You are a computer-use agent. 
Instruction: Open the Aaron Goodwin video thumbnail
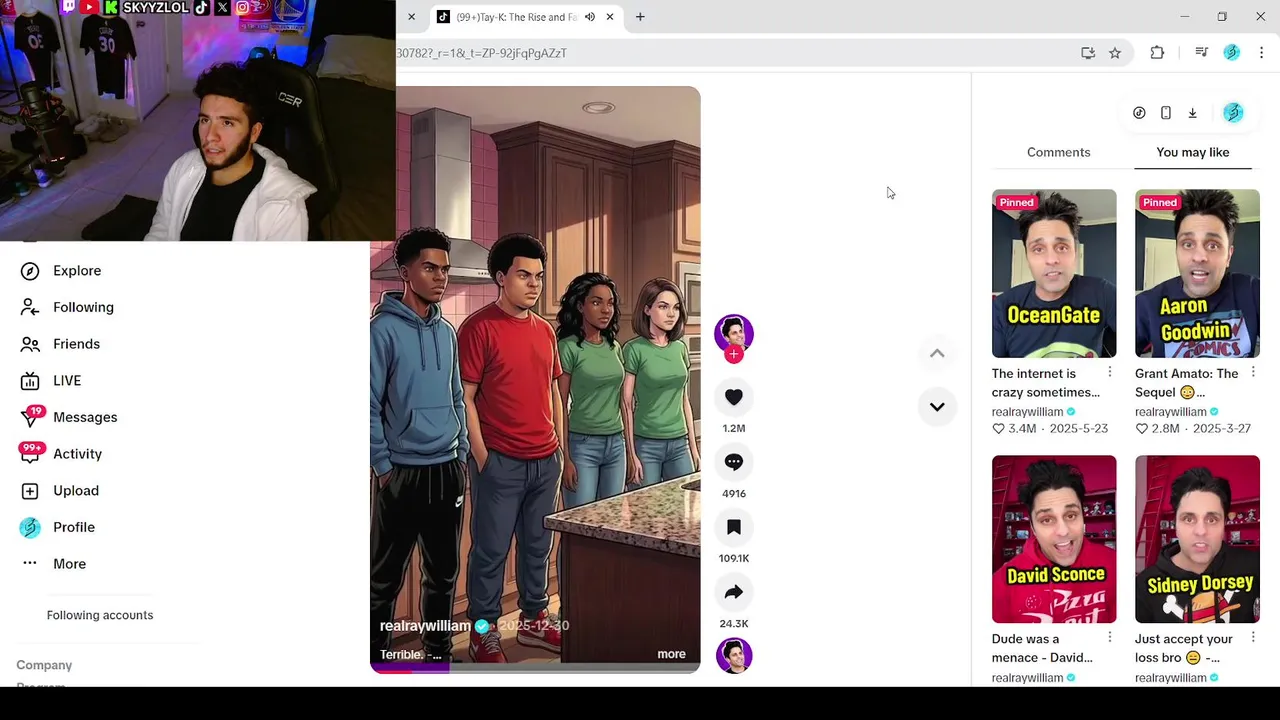1197,273
